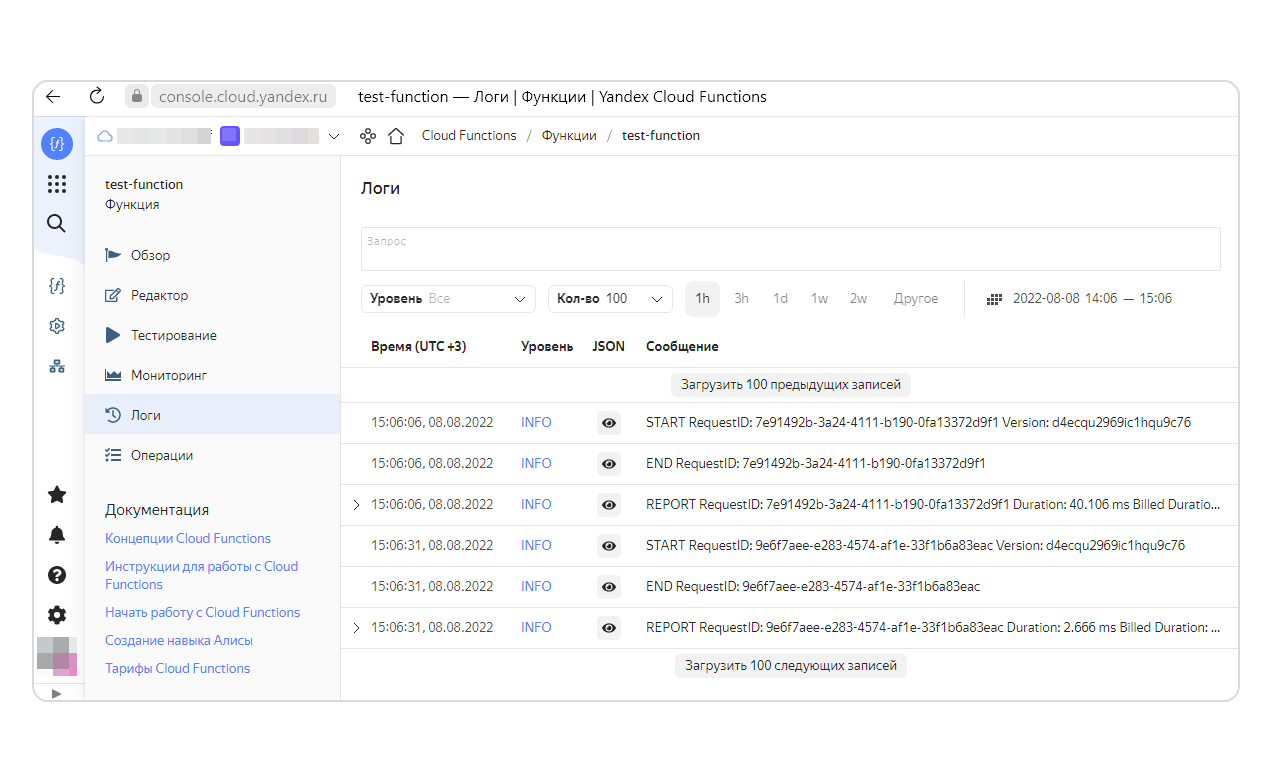Open Начать работу с Cloud Functions link

coord(203,612)
